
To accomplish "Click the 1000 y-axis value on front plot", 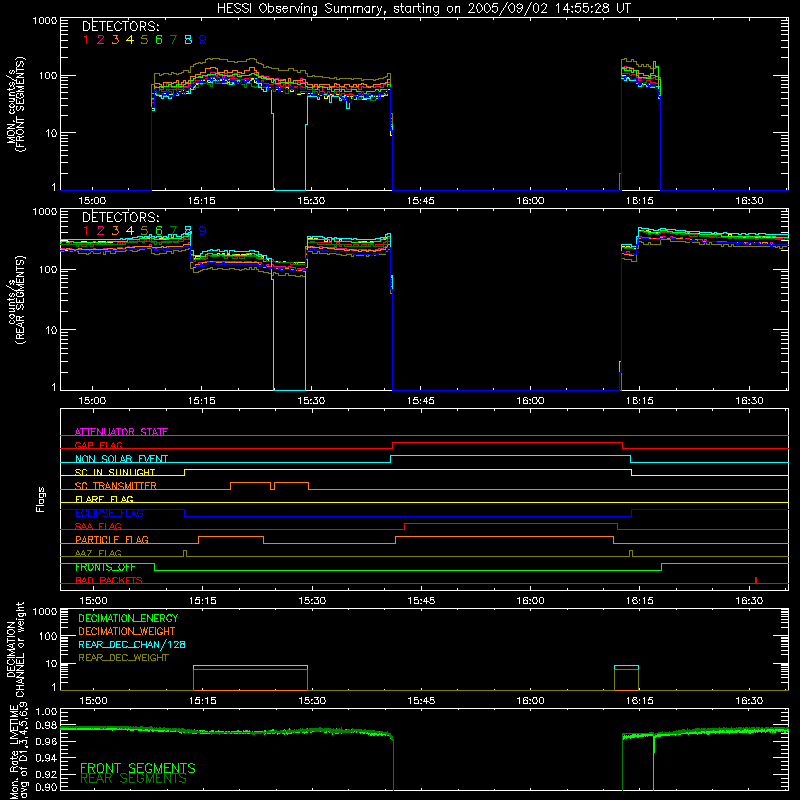I will 44,21.
